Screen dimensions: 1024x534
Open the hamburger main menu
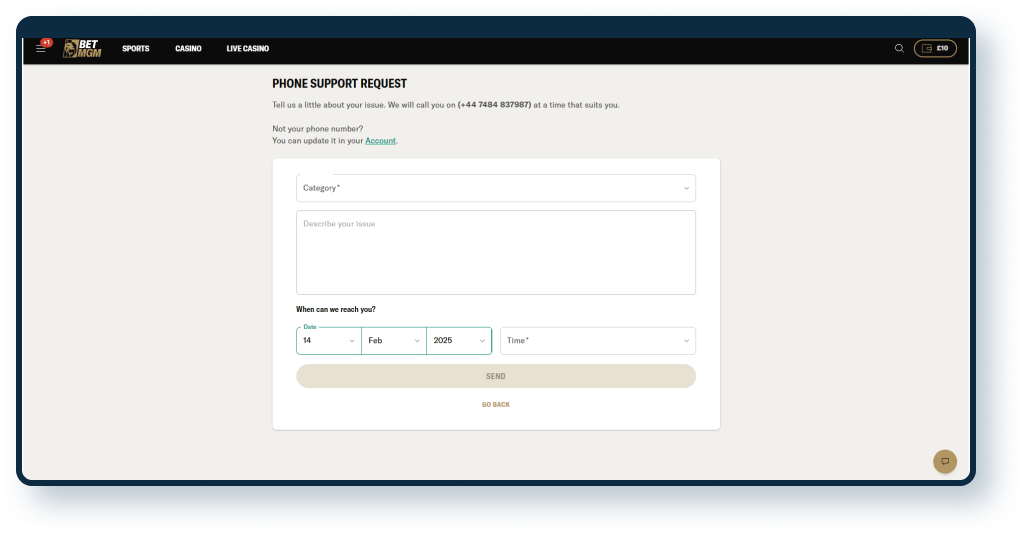(41, 49)
